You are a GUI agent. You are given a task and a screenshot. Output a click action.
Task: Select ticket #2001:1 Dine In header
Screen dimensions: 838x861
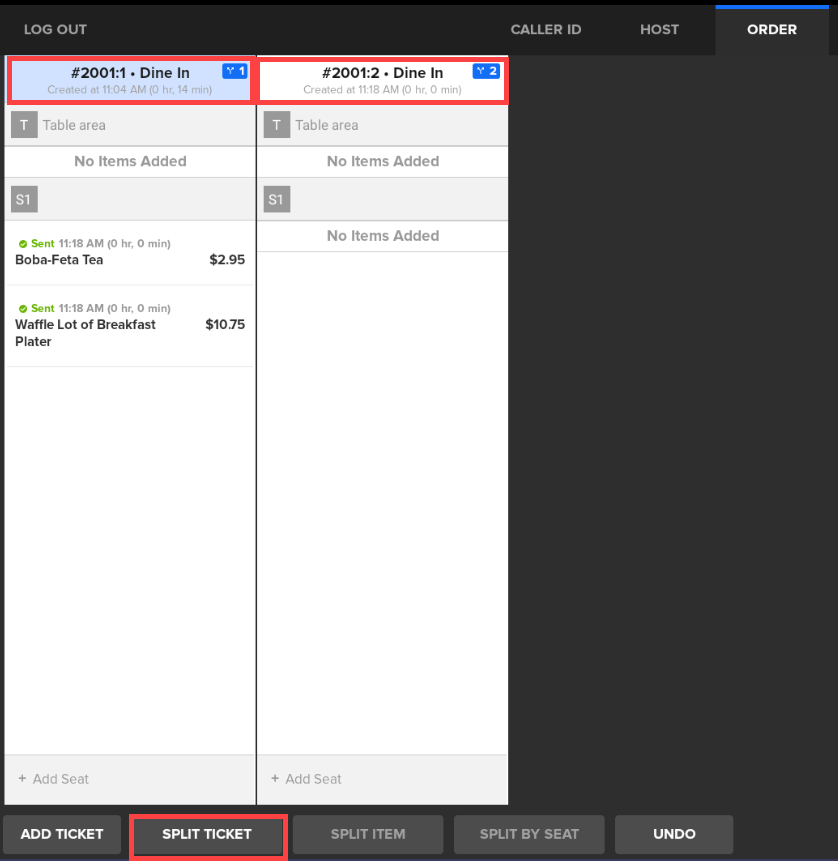130,80
